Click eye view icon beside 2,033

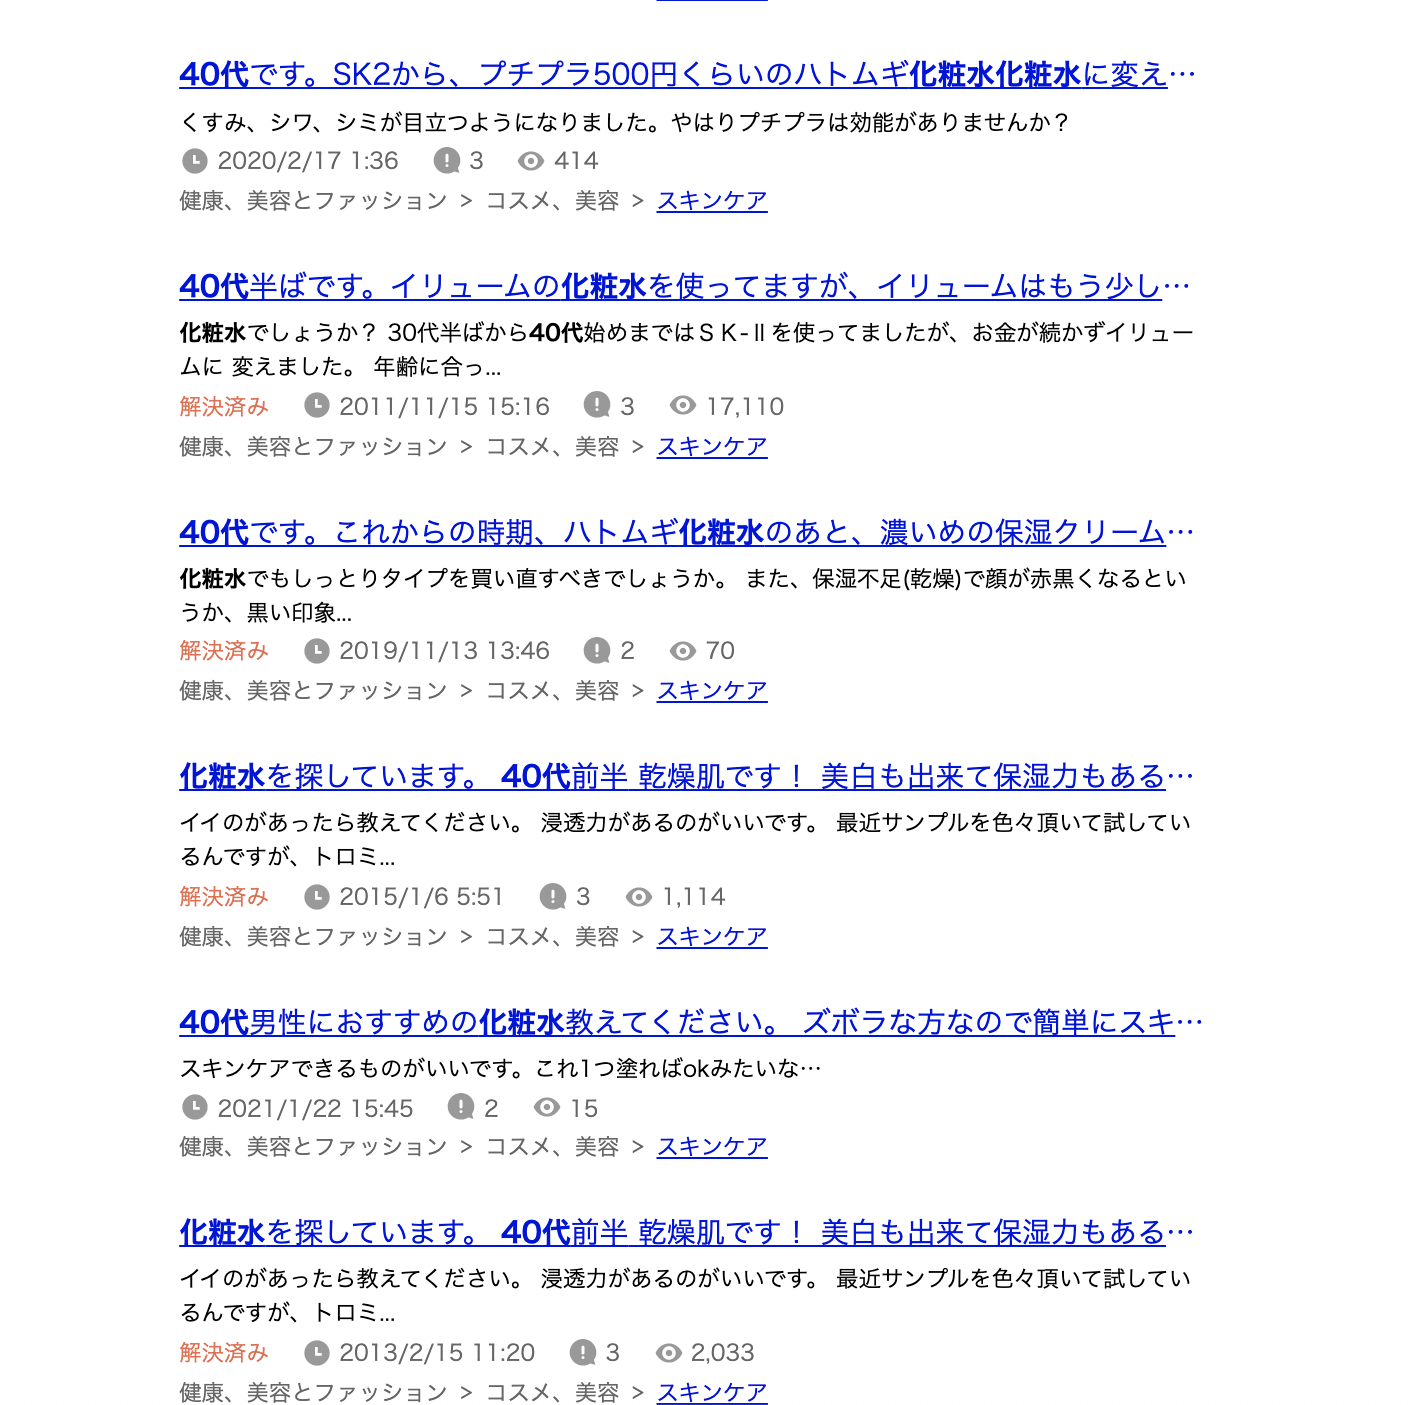point(669,1353)
